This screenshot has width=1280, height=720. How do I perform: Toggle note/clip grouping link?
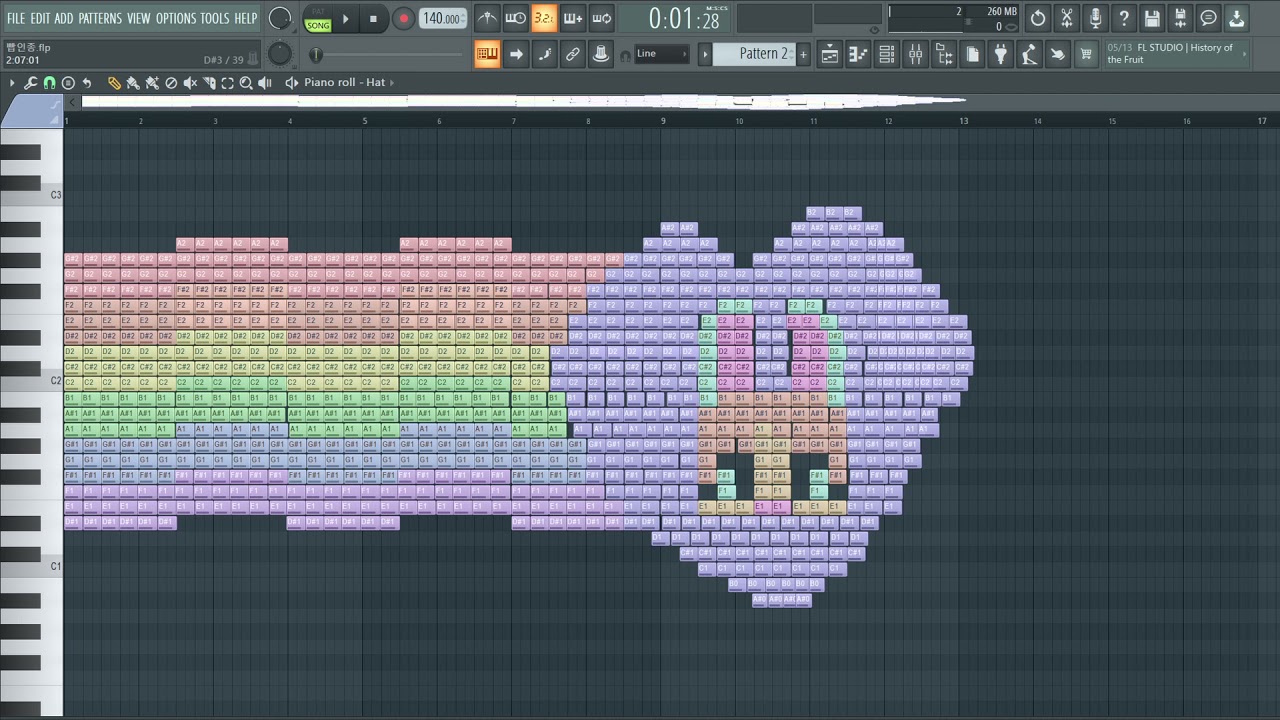pyautogui.click(x=573, y=54)
